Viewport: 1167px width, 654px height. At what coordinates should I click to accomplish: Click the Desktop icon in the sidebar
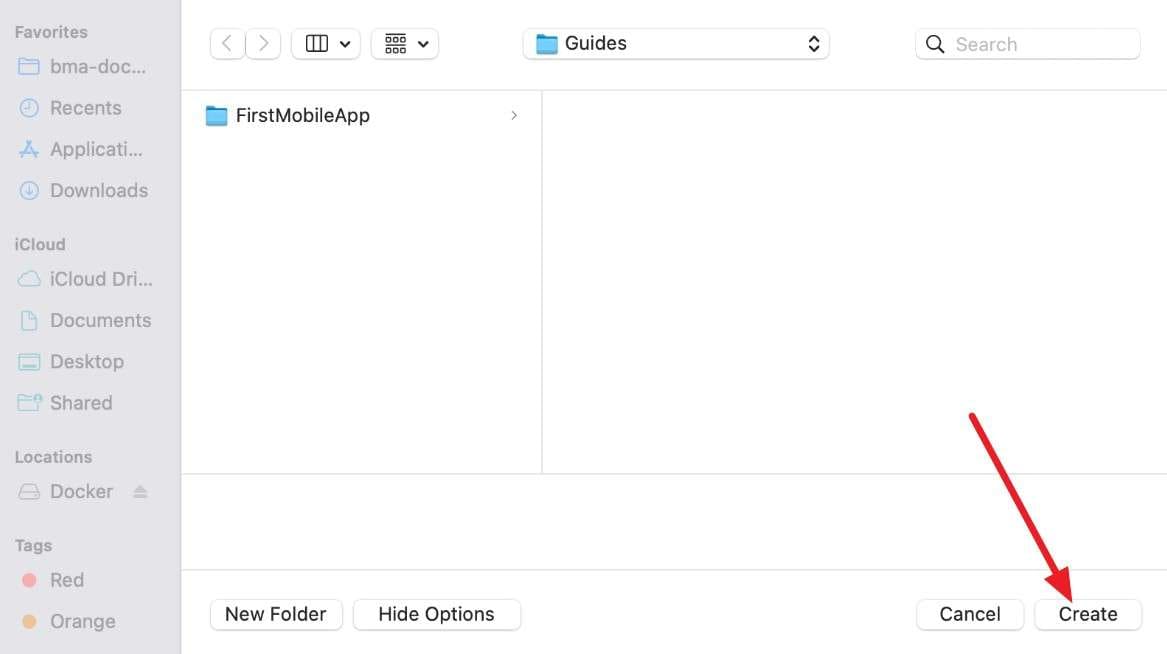click(29, 362)
